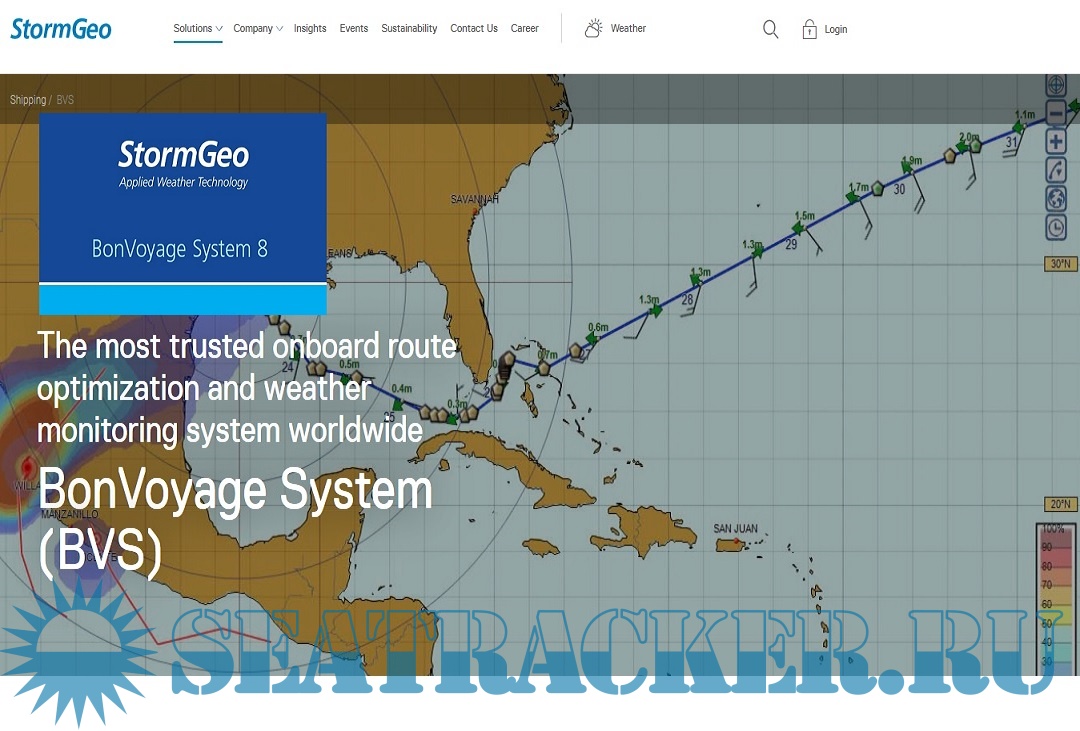Click the Shipping breadcrumb link
The image size is (1080, 731).
(x=28, y=100)
